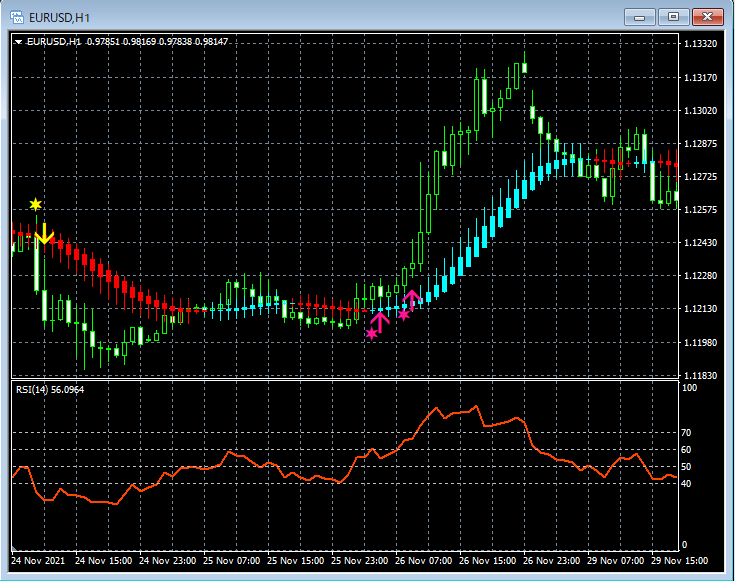736x581 pixels.
Task: Click the 1.13320 price scale label
Action: tap(700, 44)
